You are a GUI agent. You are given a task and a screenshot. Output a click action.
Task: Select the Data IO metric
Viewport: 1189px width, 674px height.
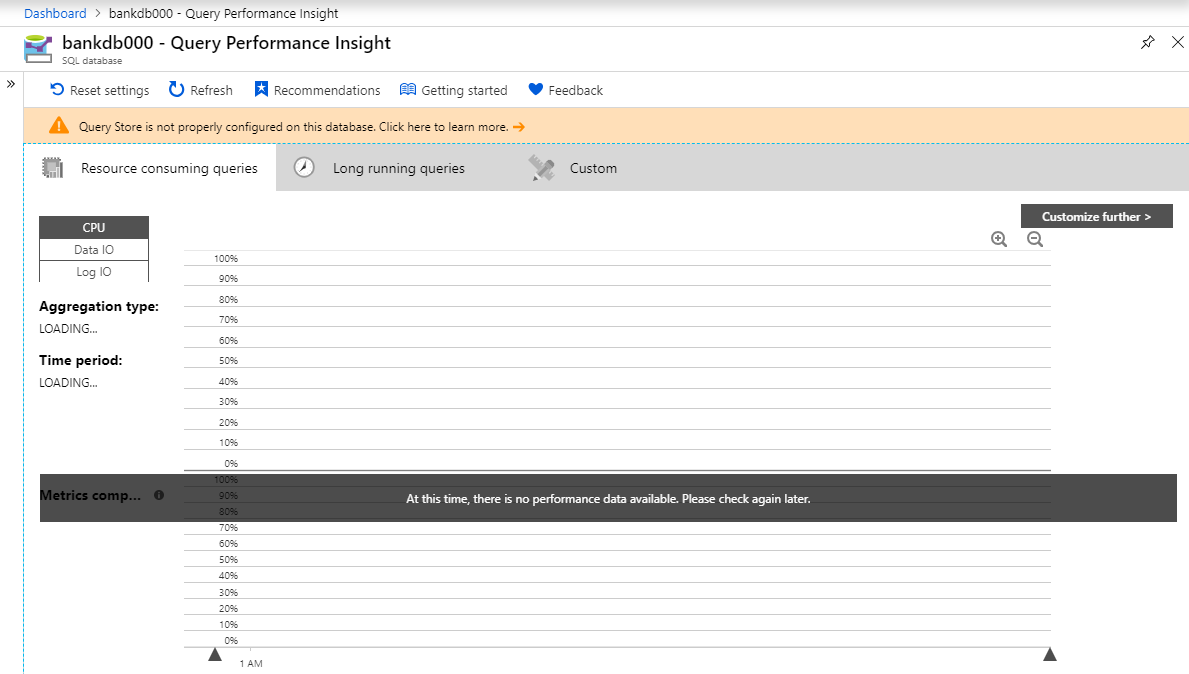94,249
